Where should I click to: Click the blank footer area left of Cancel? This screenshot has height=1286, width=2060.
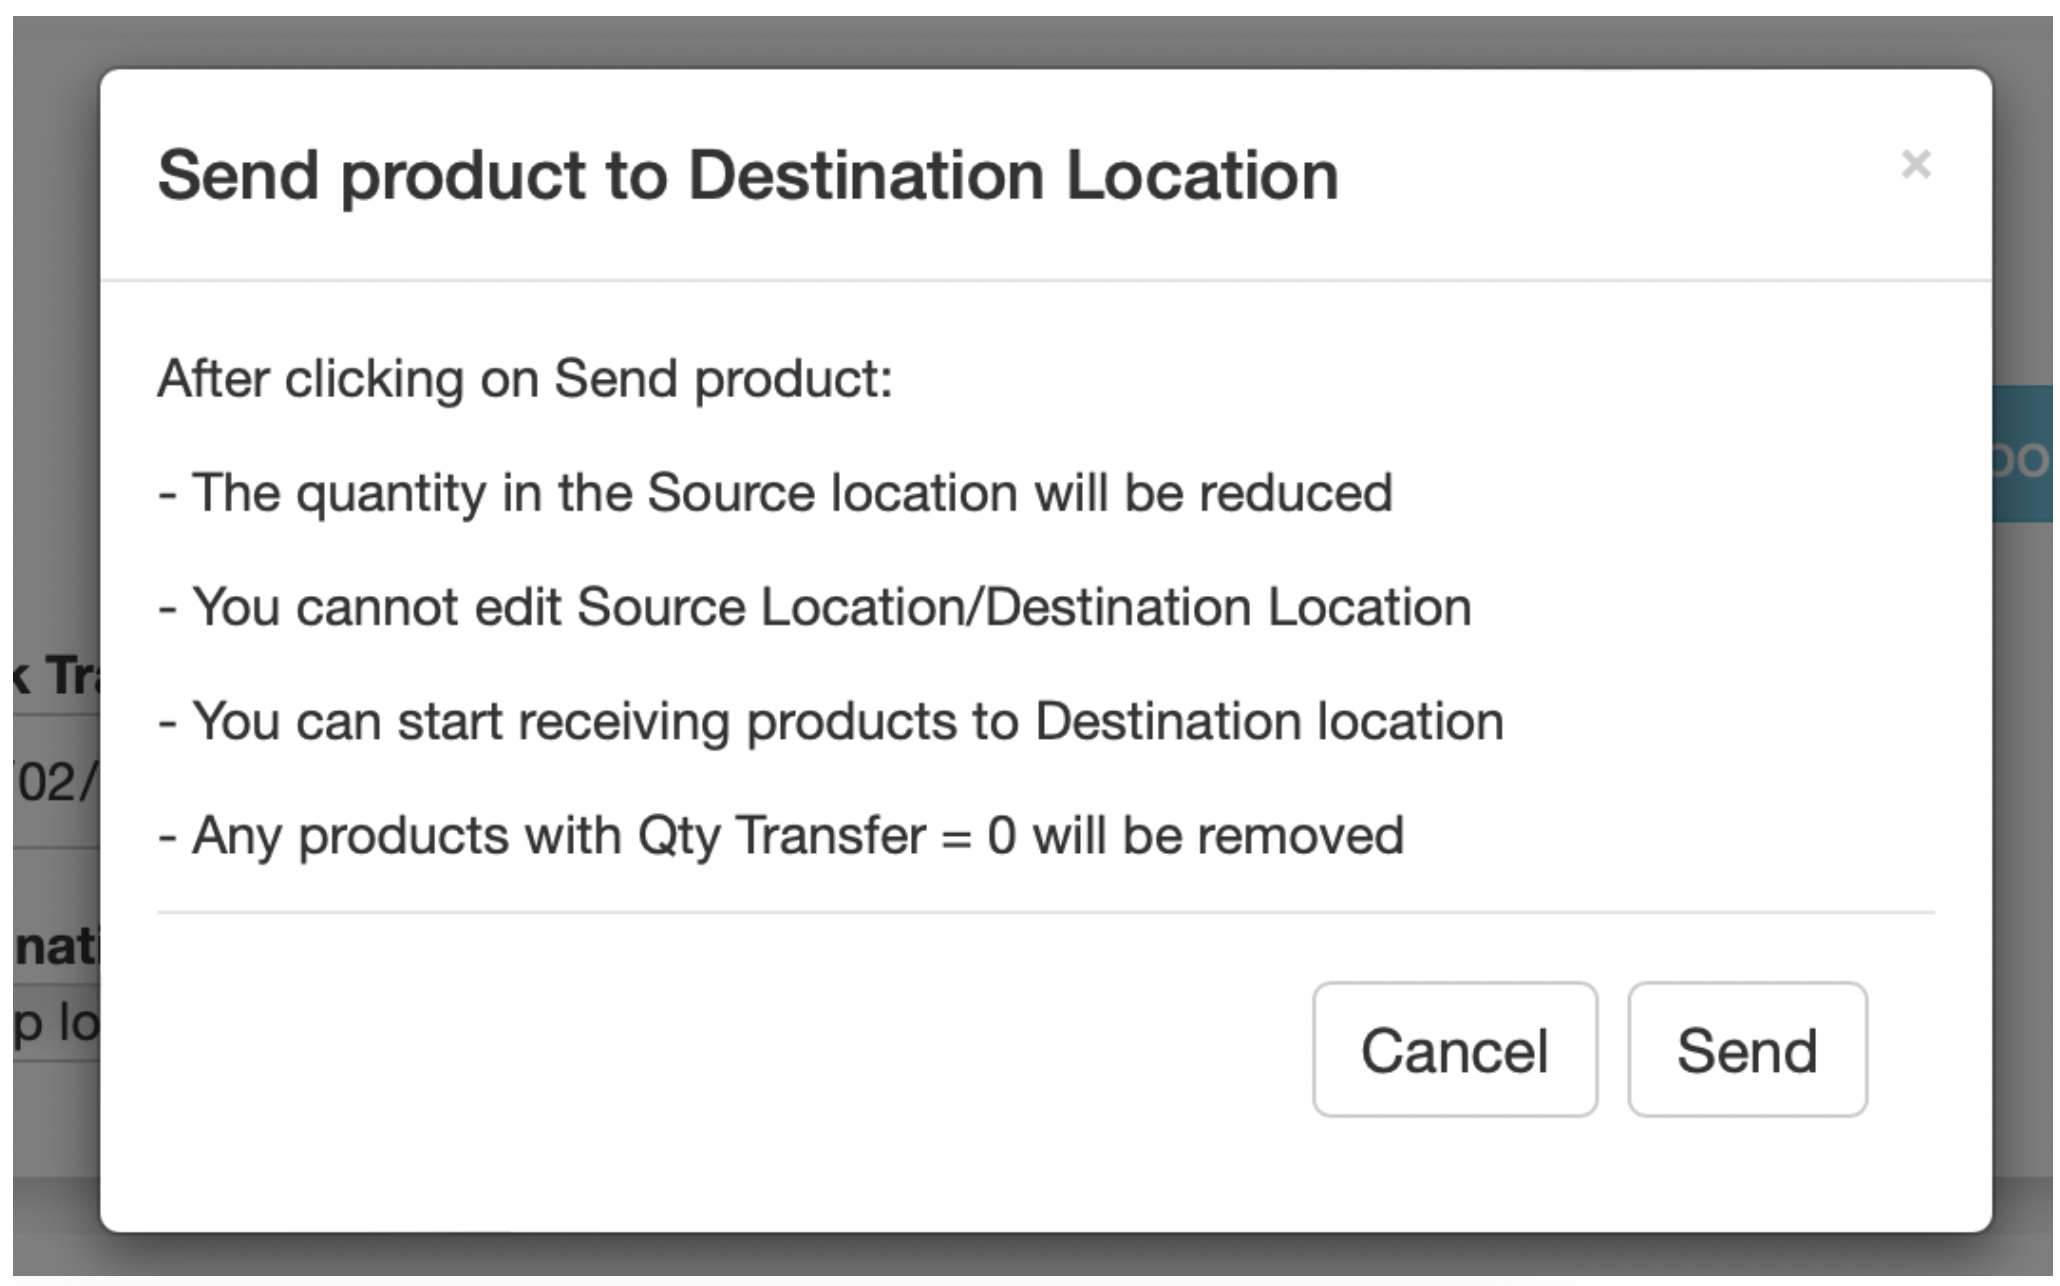700,1049
